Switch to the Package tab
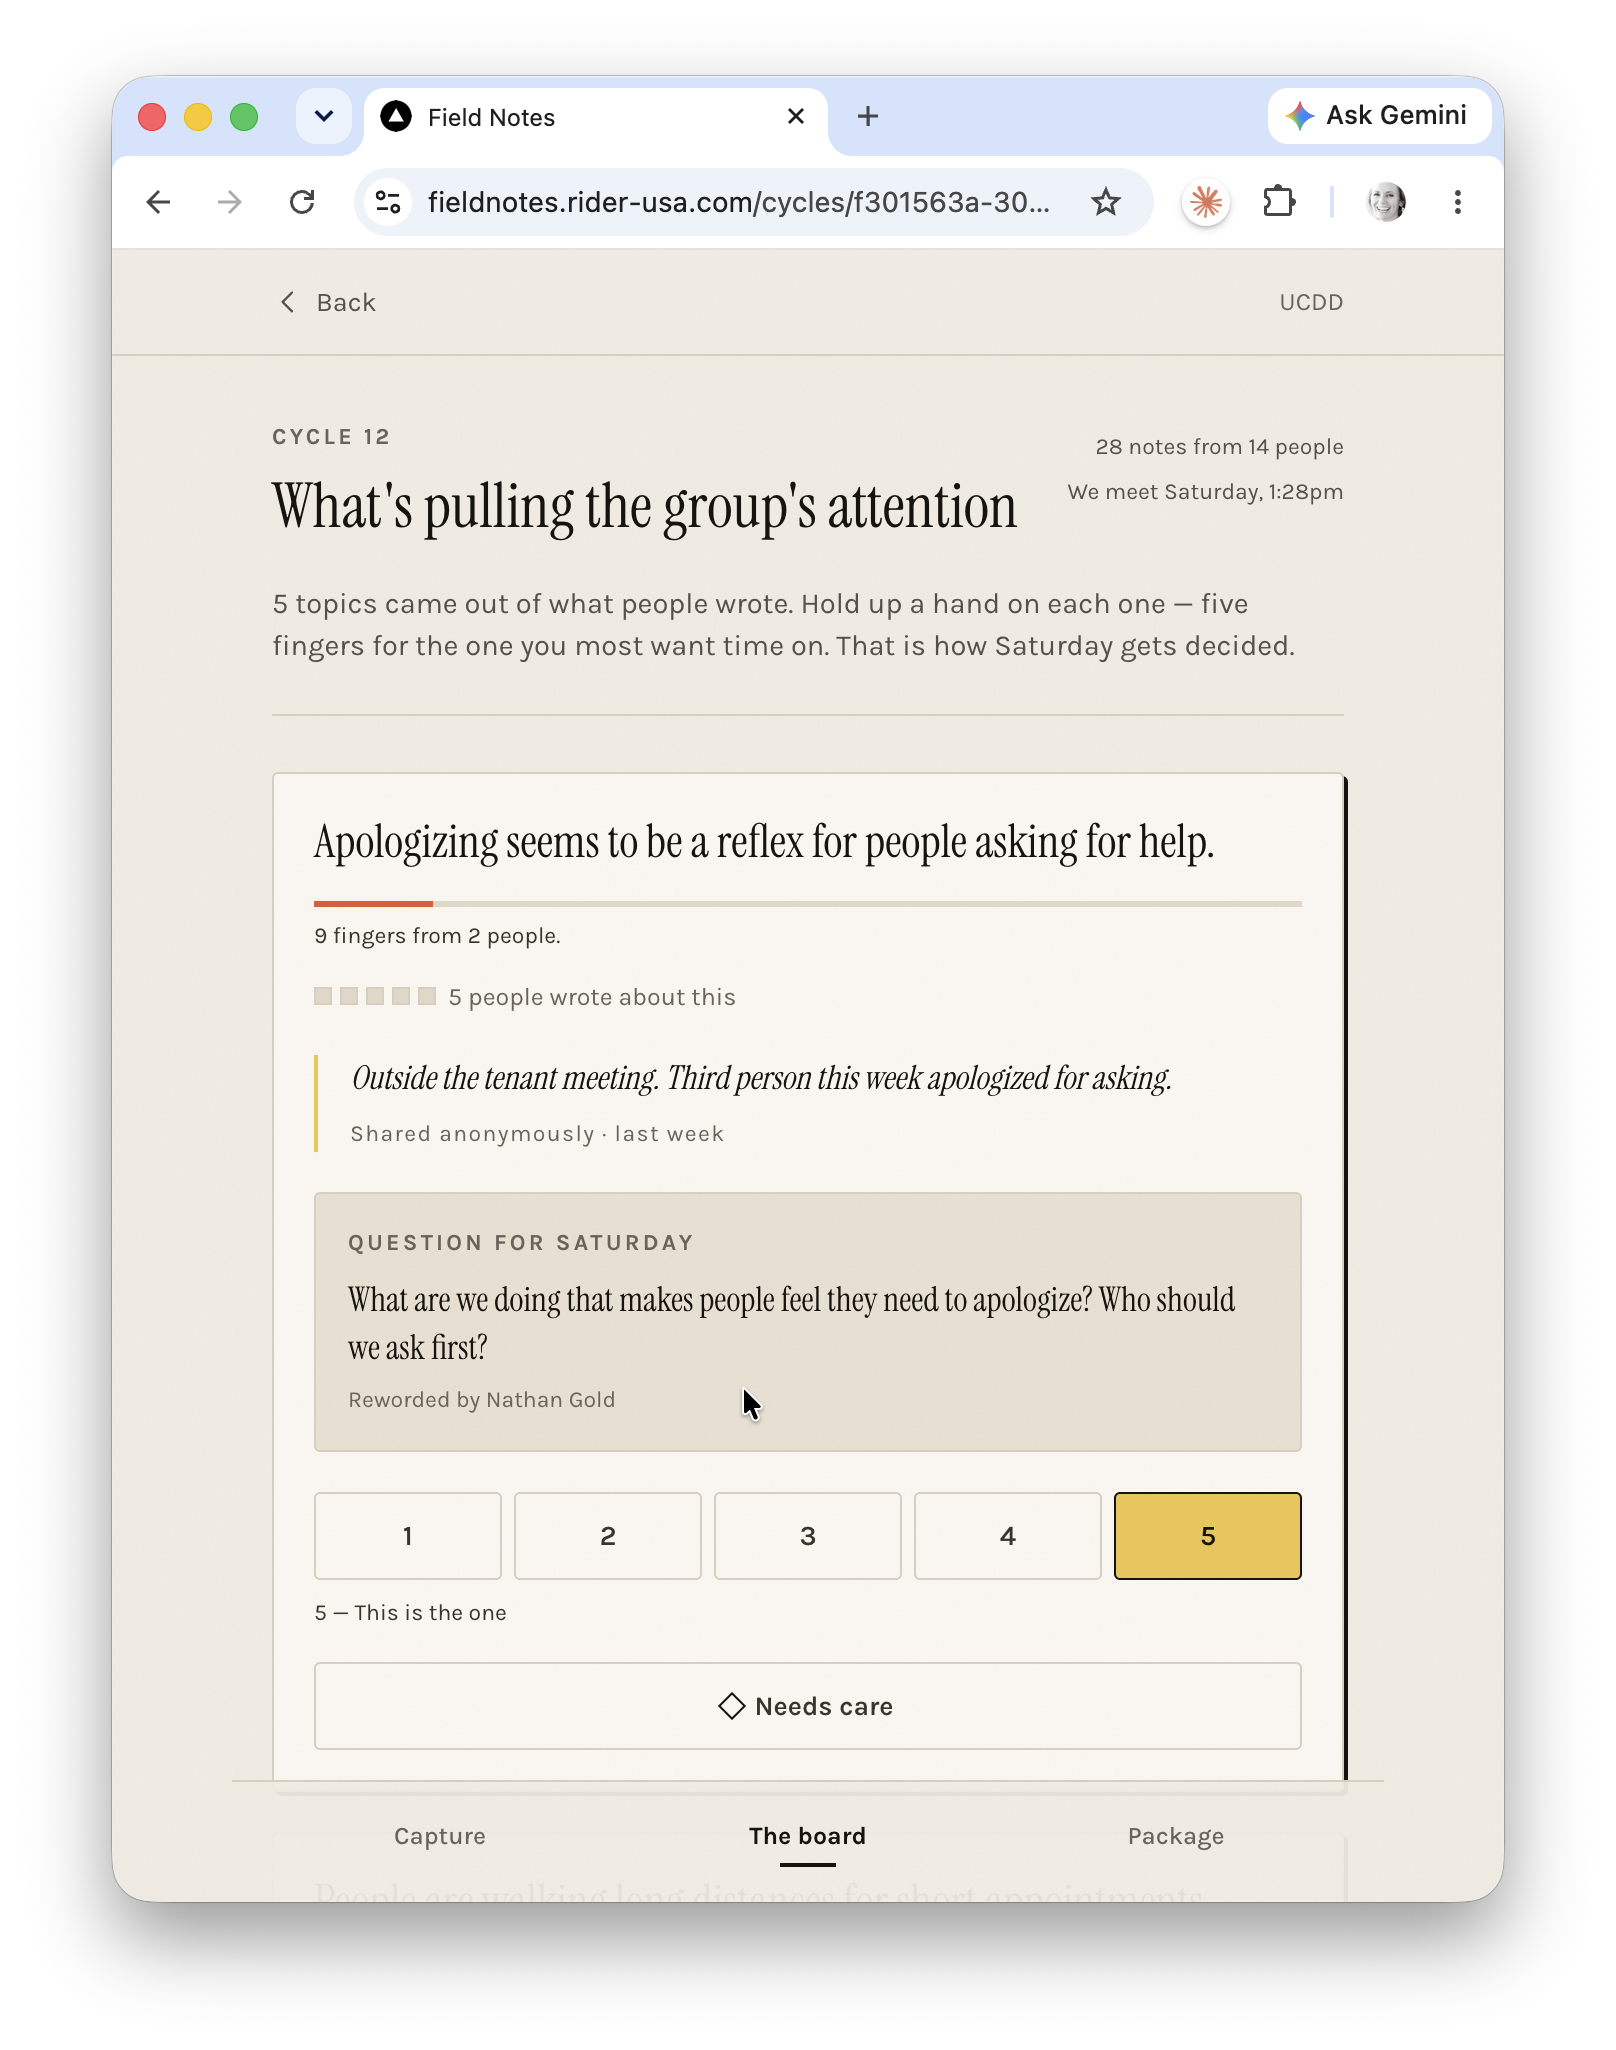The height and width of the screenshot is (2050, 1616). click(x=1176, y=1836)
